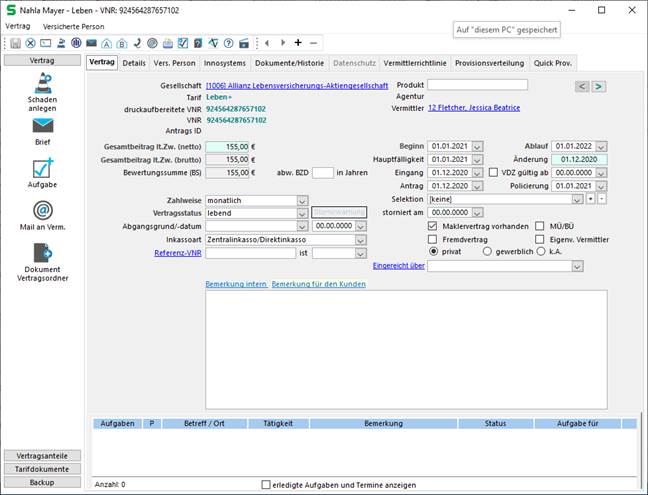
Task: Enable the Fremdvertrag checkbox
Action: pyautogui.click(x=432, y=240)
